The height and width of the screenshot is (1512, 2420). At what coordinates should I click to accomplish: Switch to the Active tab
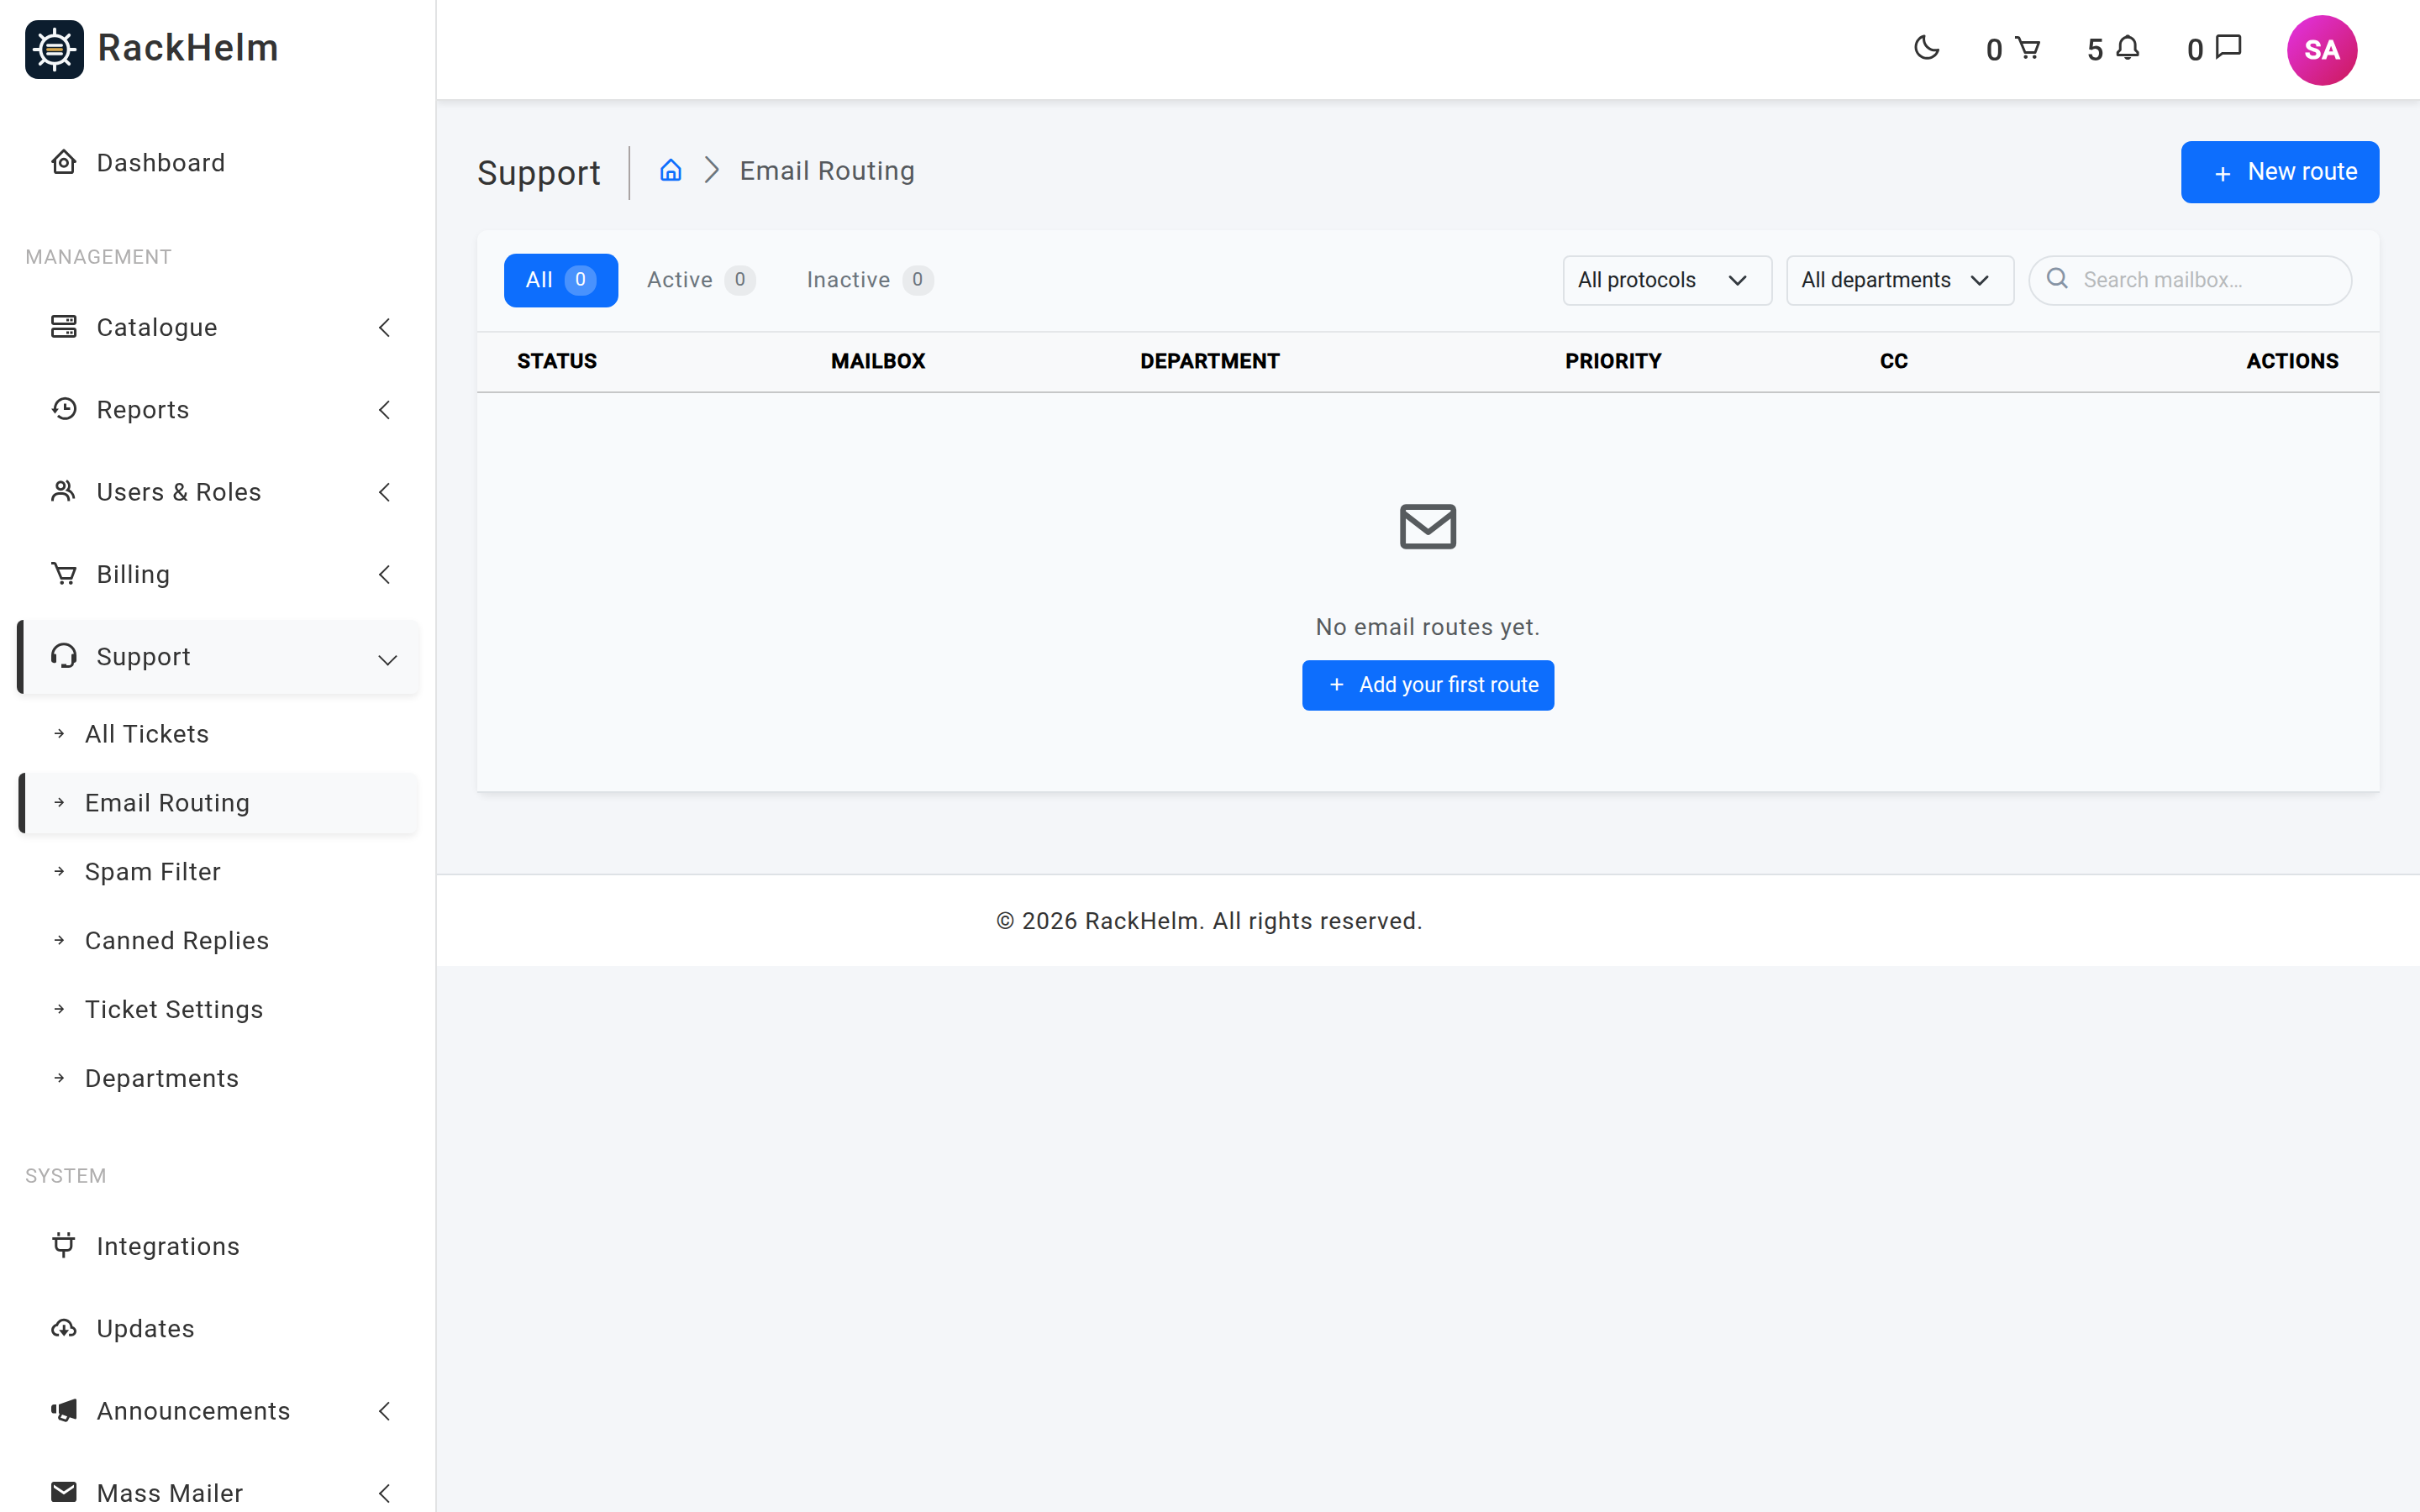point(700,280)
